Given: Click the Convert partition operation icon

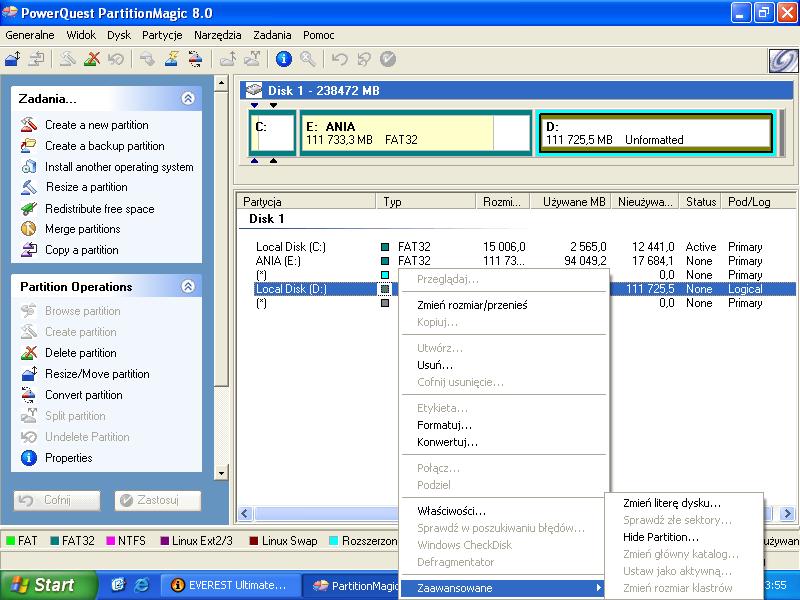Looking at the screenshot, I should (29, 394).
